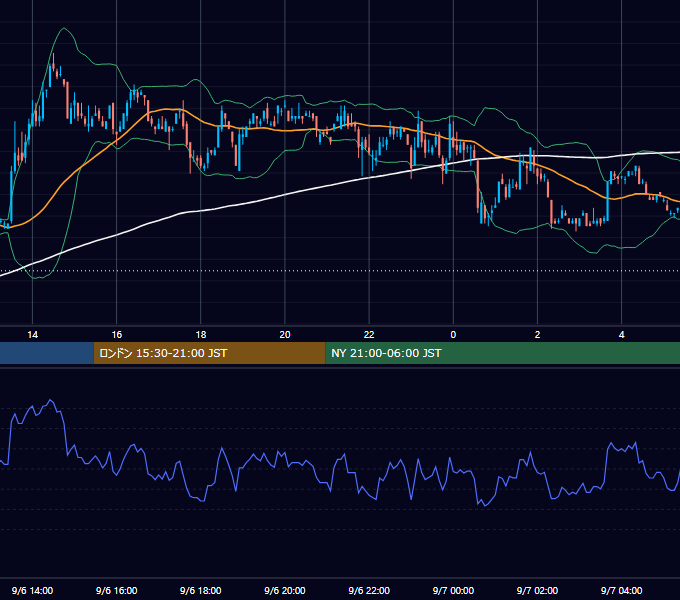680x600 pixels.
Task: Click the blue session bar before London
Action: click(x=47, y=353)
